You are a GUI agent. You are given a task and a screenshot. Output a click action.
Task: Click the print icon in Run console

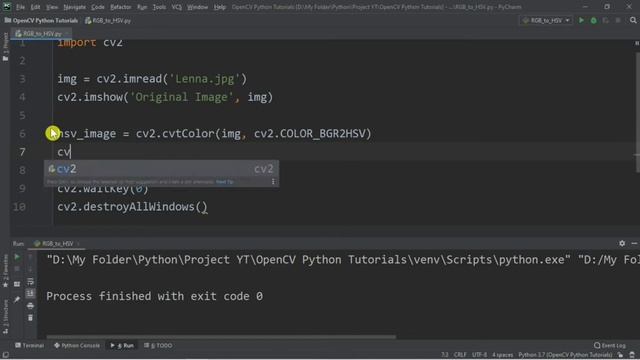tap(30, 305)
